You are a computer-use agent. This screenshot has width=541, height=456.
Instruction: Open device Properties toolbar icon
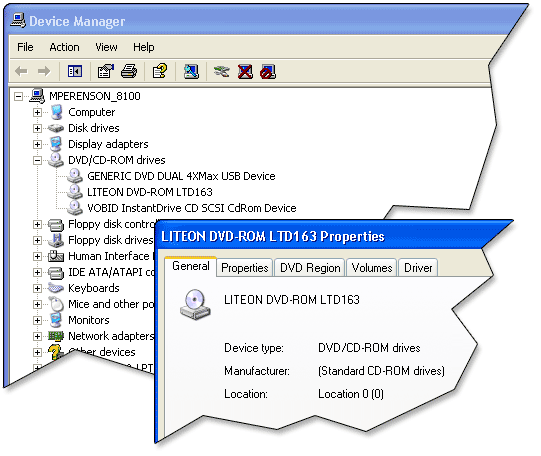click(105, 71)
